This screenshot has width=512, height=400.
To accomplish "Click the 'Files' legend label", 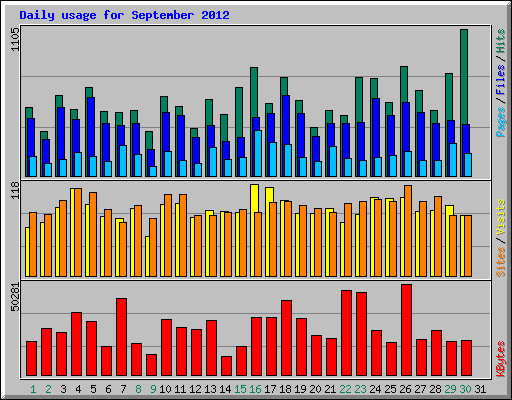I will tap(501, 80).
